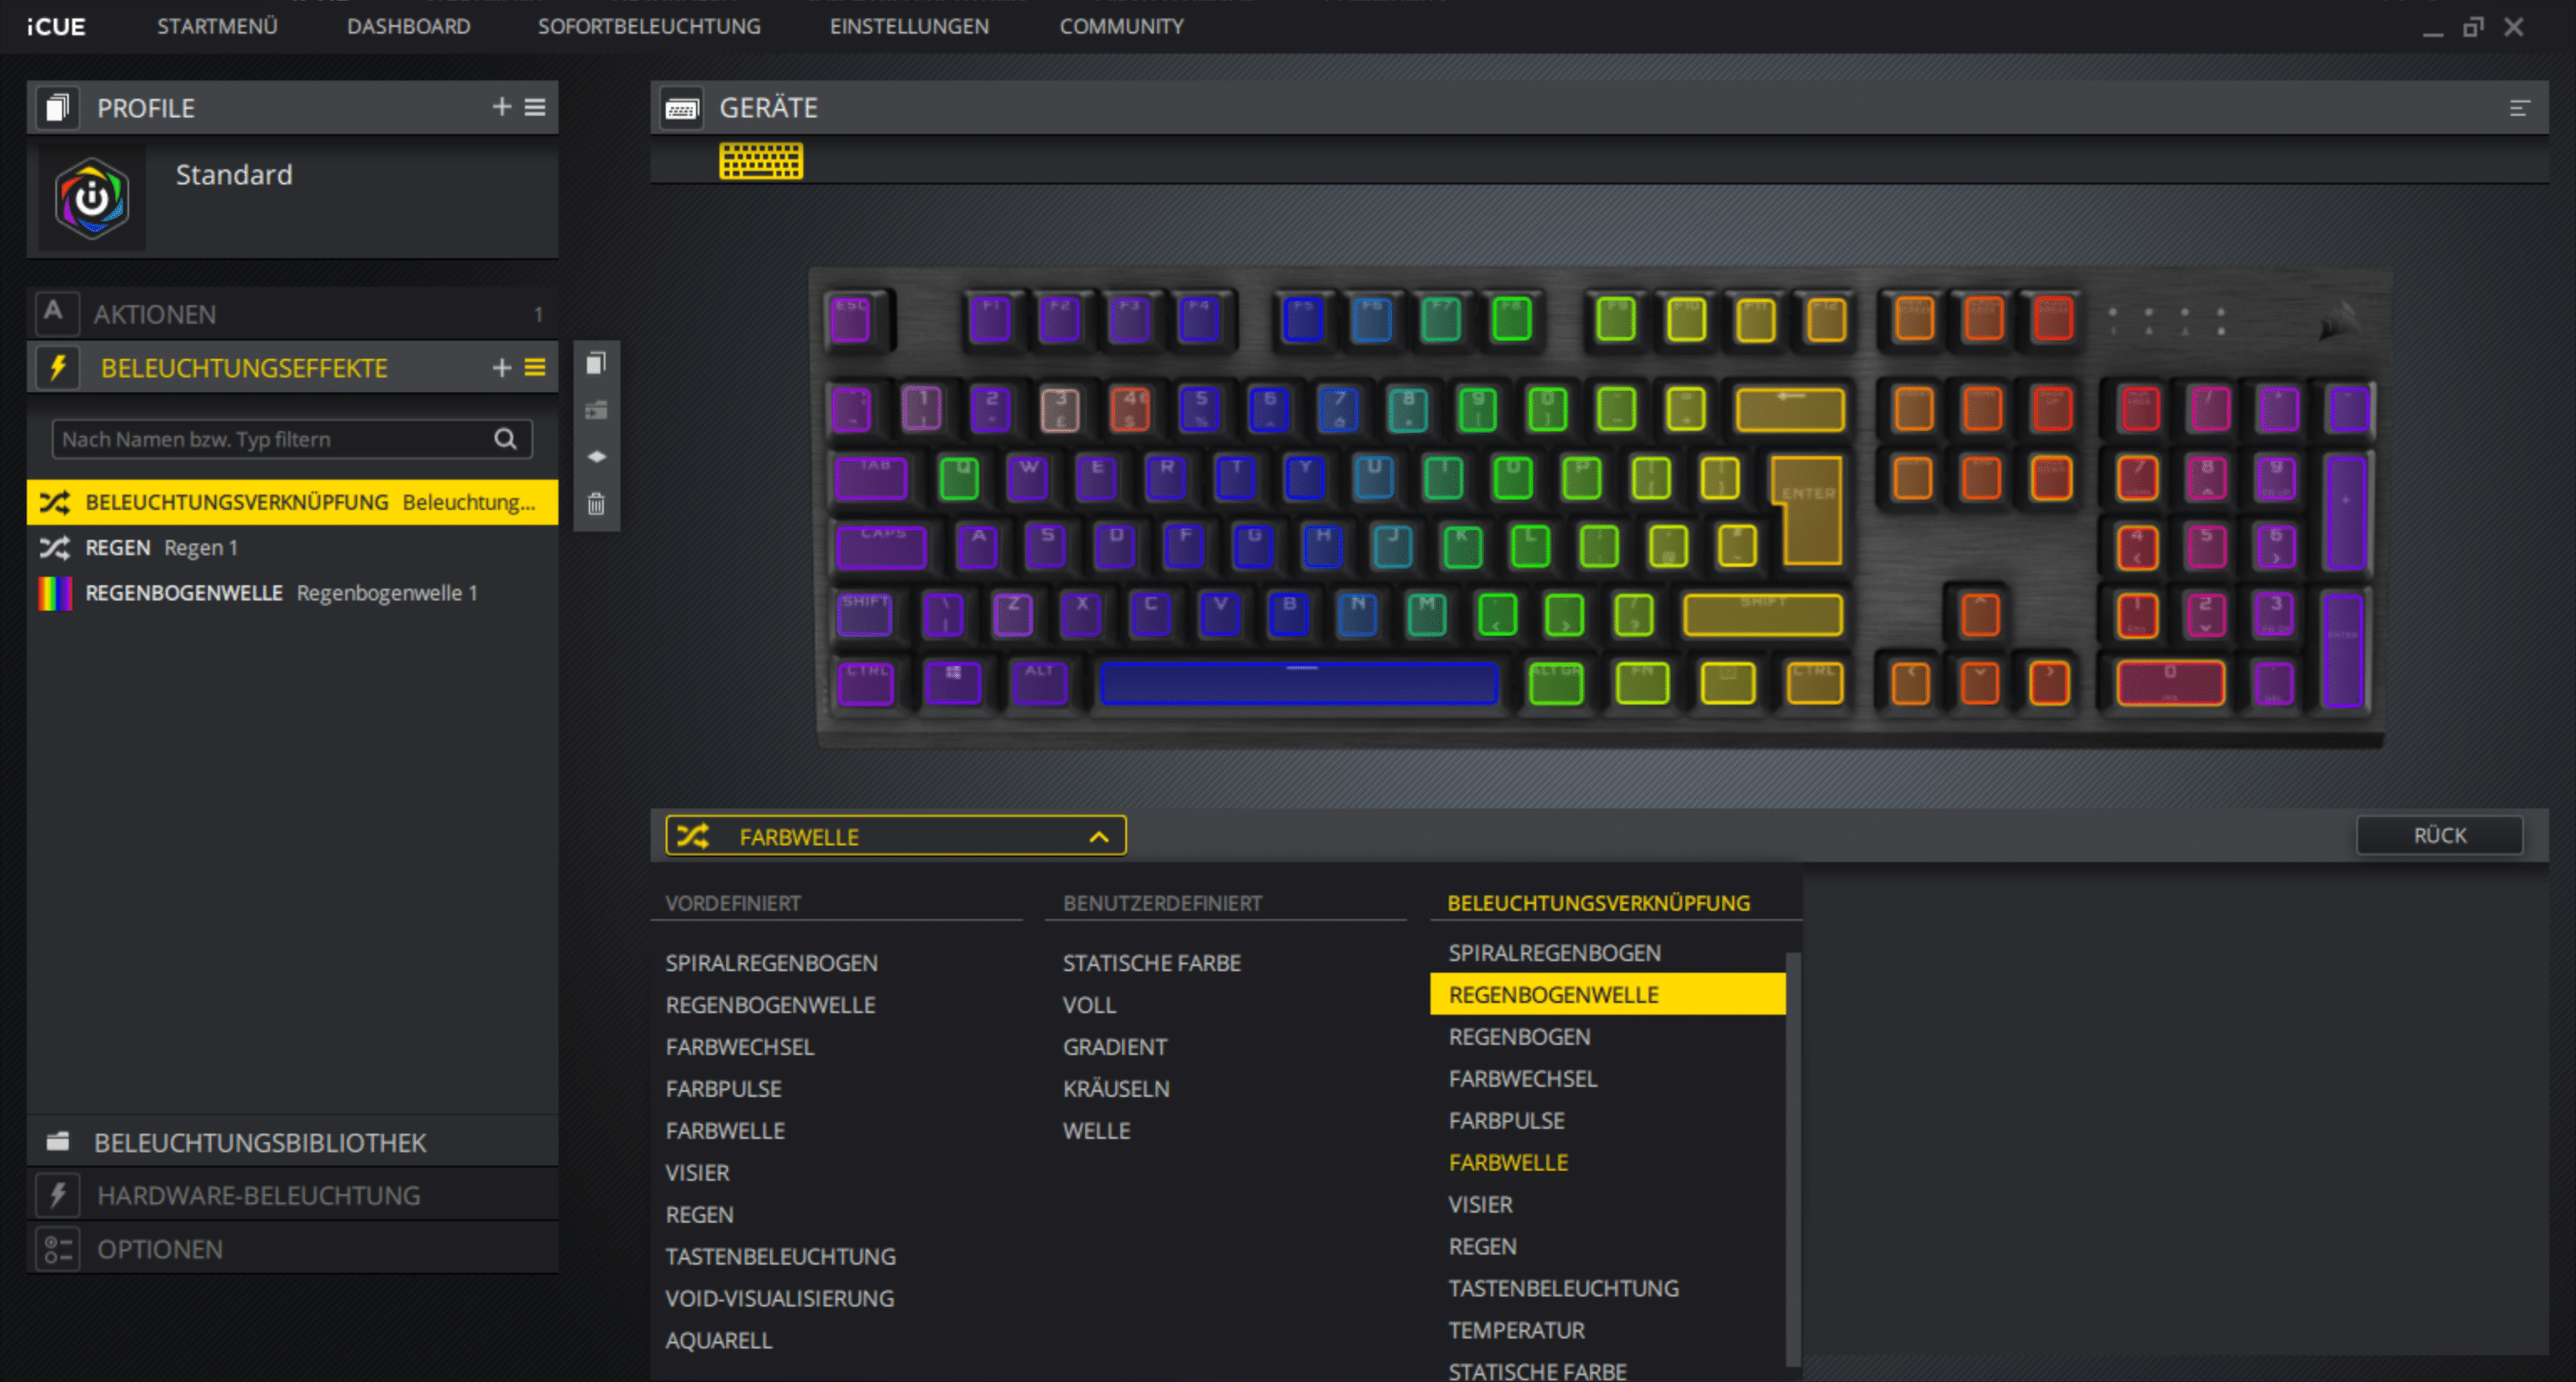Viewport: 2576px width, 1382px height.
Task: Click the plus icon in the Profile header
Action: [501, 107]
